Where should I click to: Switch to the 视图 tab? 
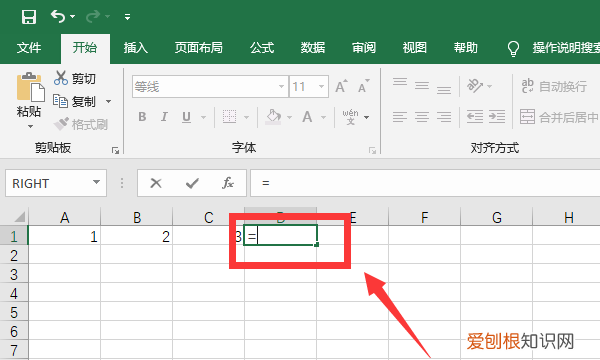click(414, 48)
